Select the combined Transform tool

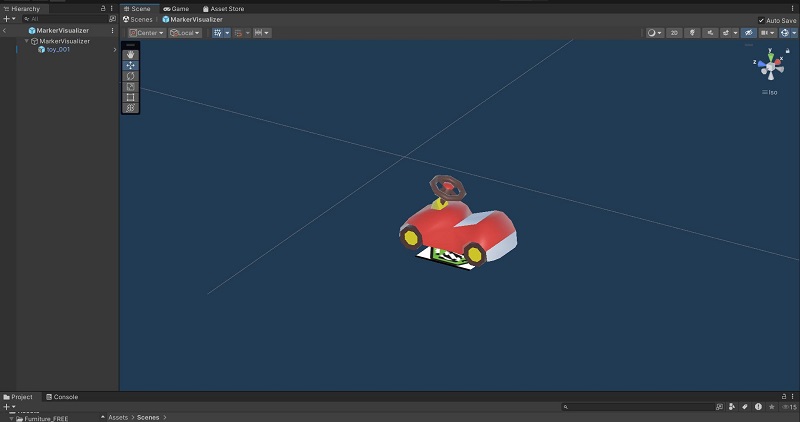(130, 108)
